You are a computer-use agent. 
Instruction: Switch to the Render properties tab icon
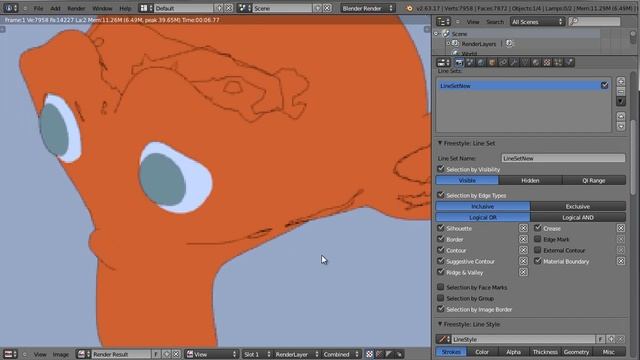pos(459,62)
